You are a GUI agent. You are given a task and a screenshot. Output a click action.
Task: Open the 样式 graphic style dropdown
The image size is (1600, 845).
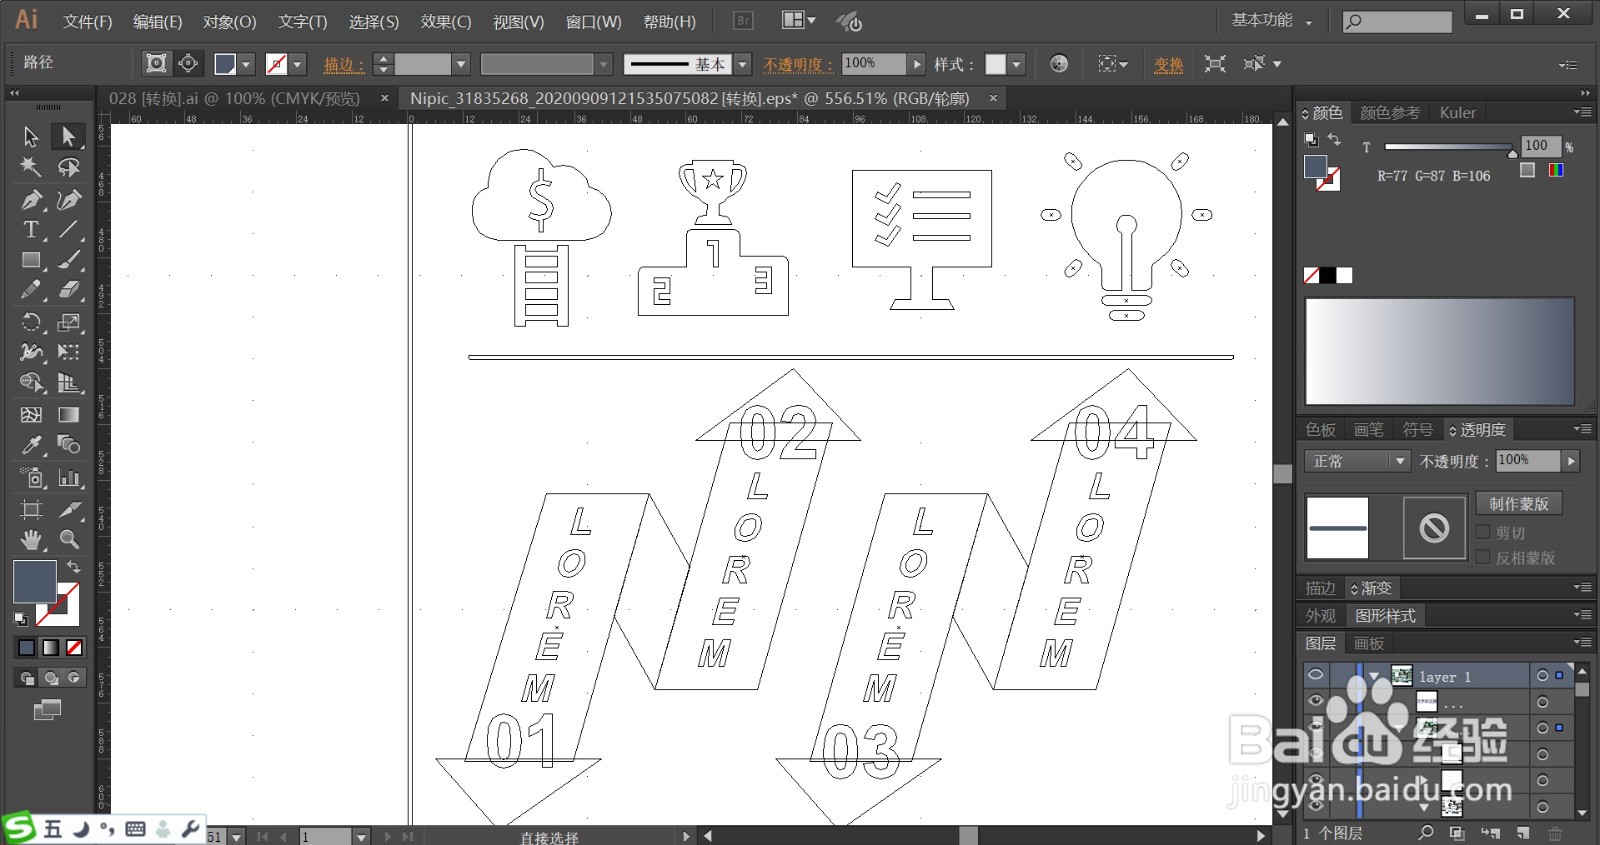tap(1016, 64)
